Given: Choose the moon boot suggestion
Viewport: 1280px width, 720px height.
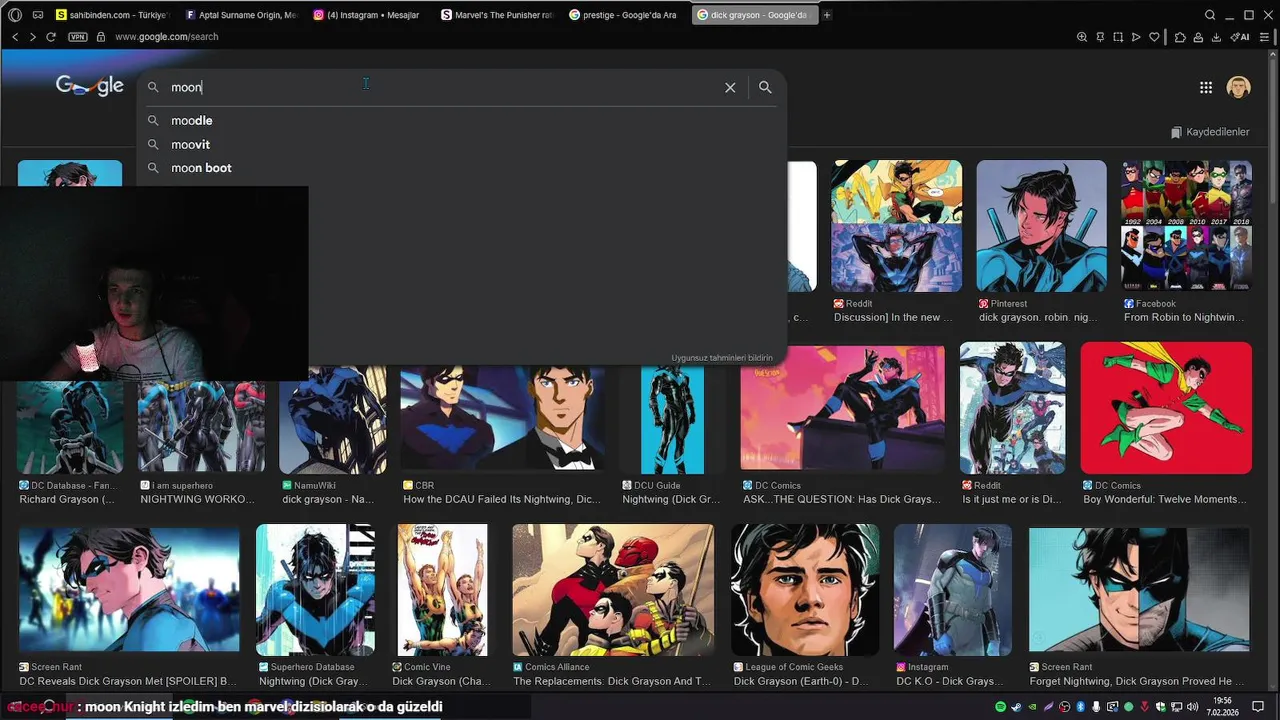Looking at the screenshot, I should click(x=461, y=168).
